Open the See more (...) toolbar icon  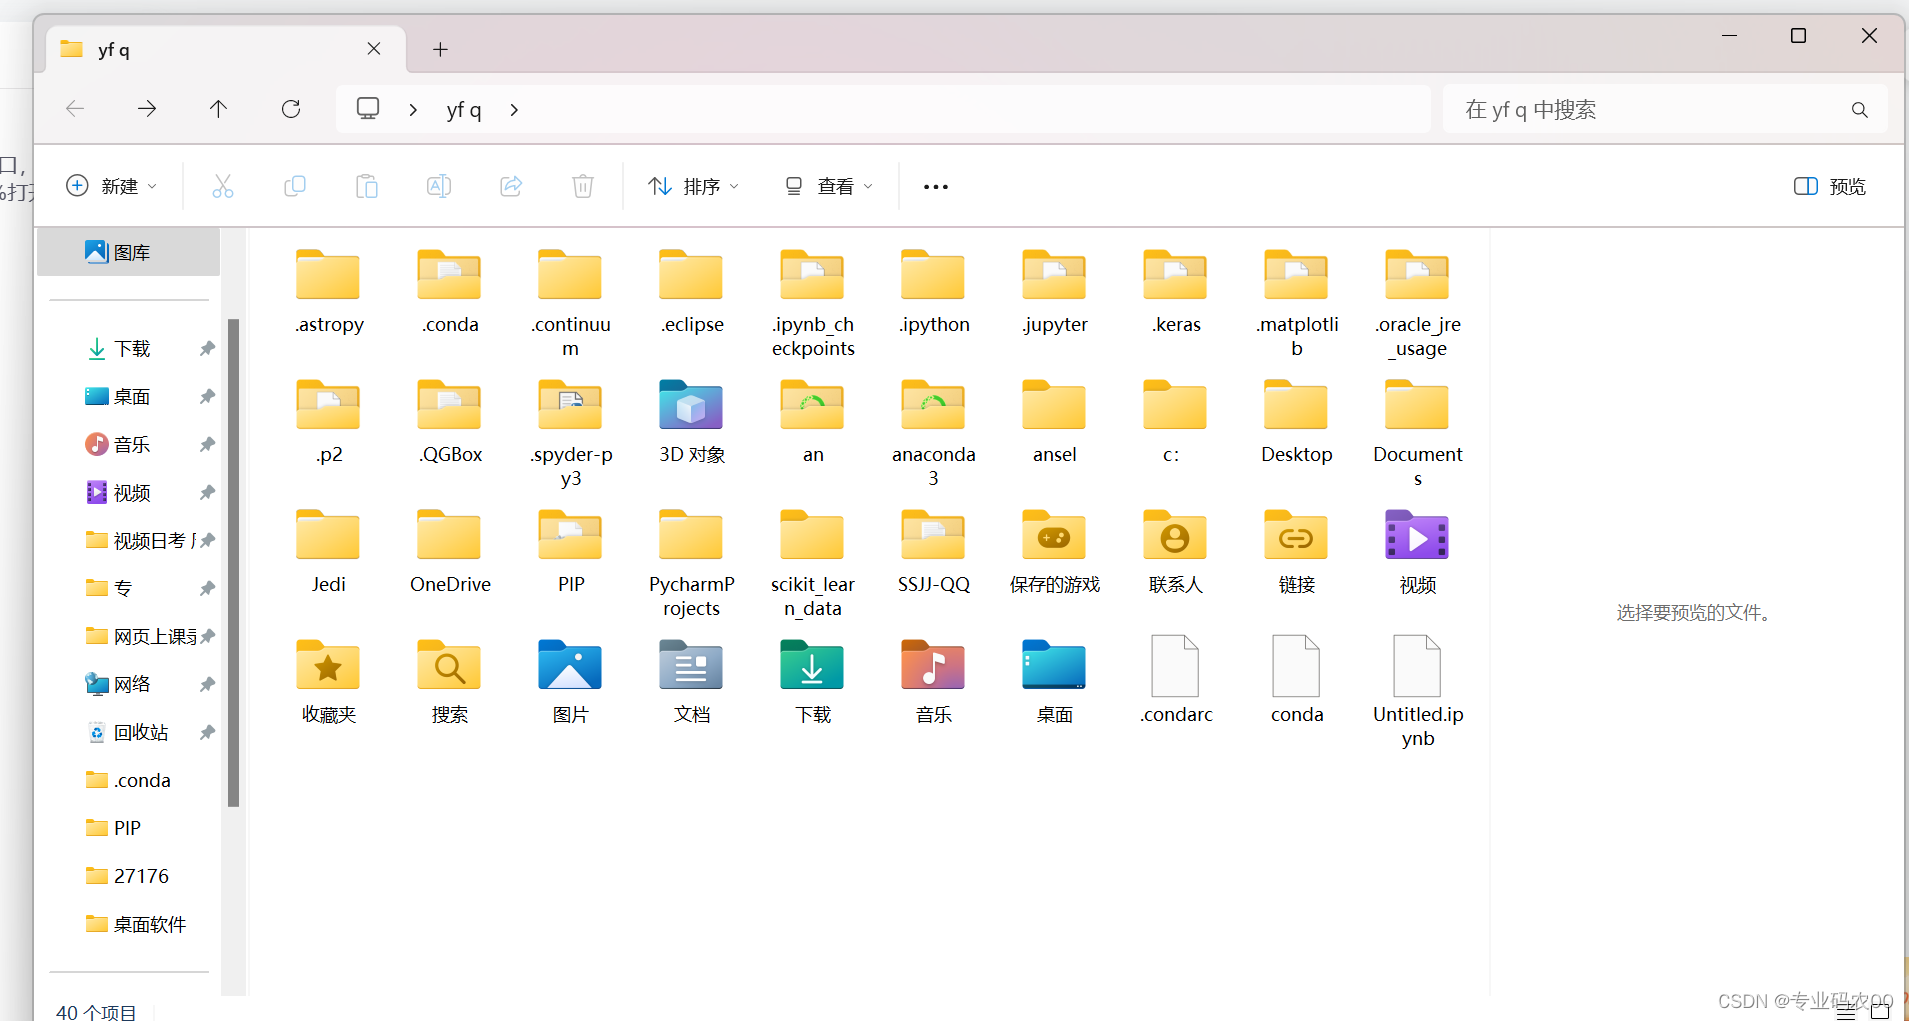click(934, 186)
